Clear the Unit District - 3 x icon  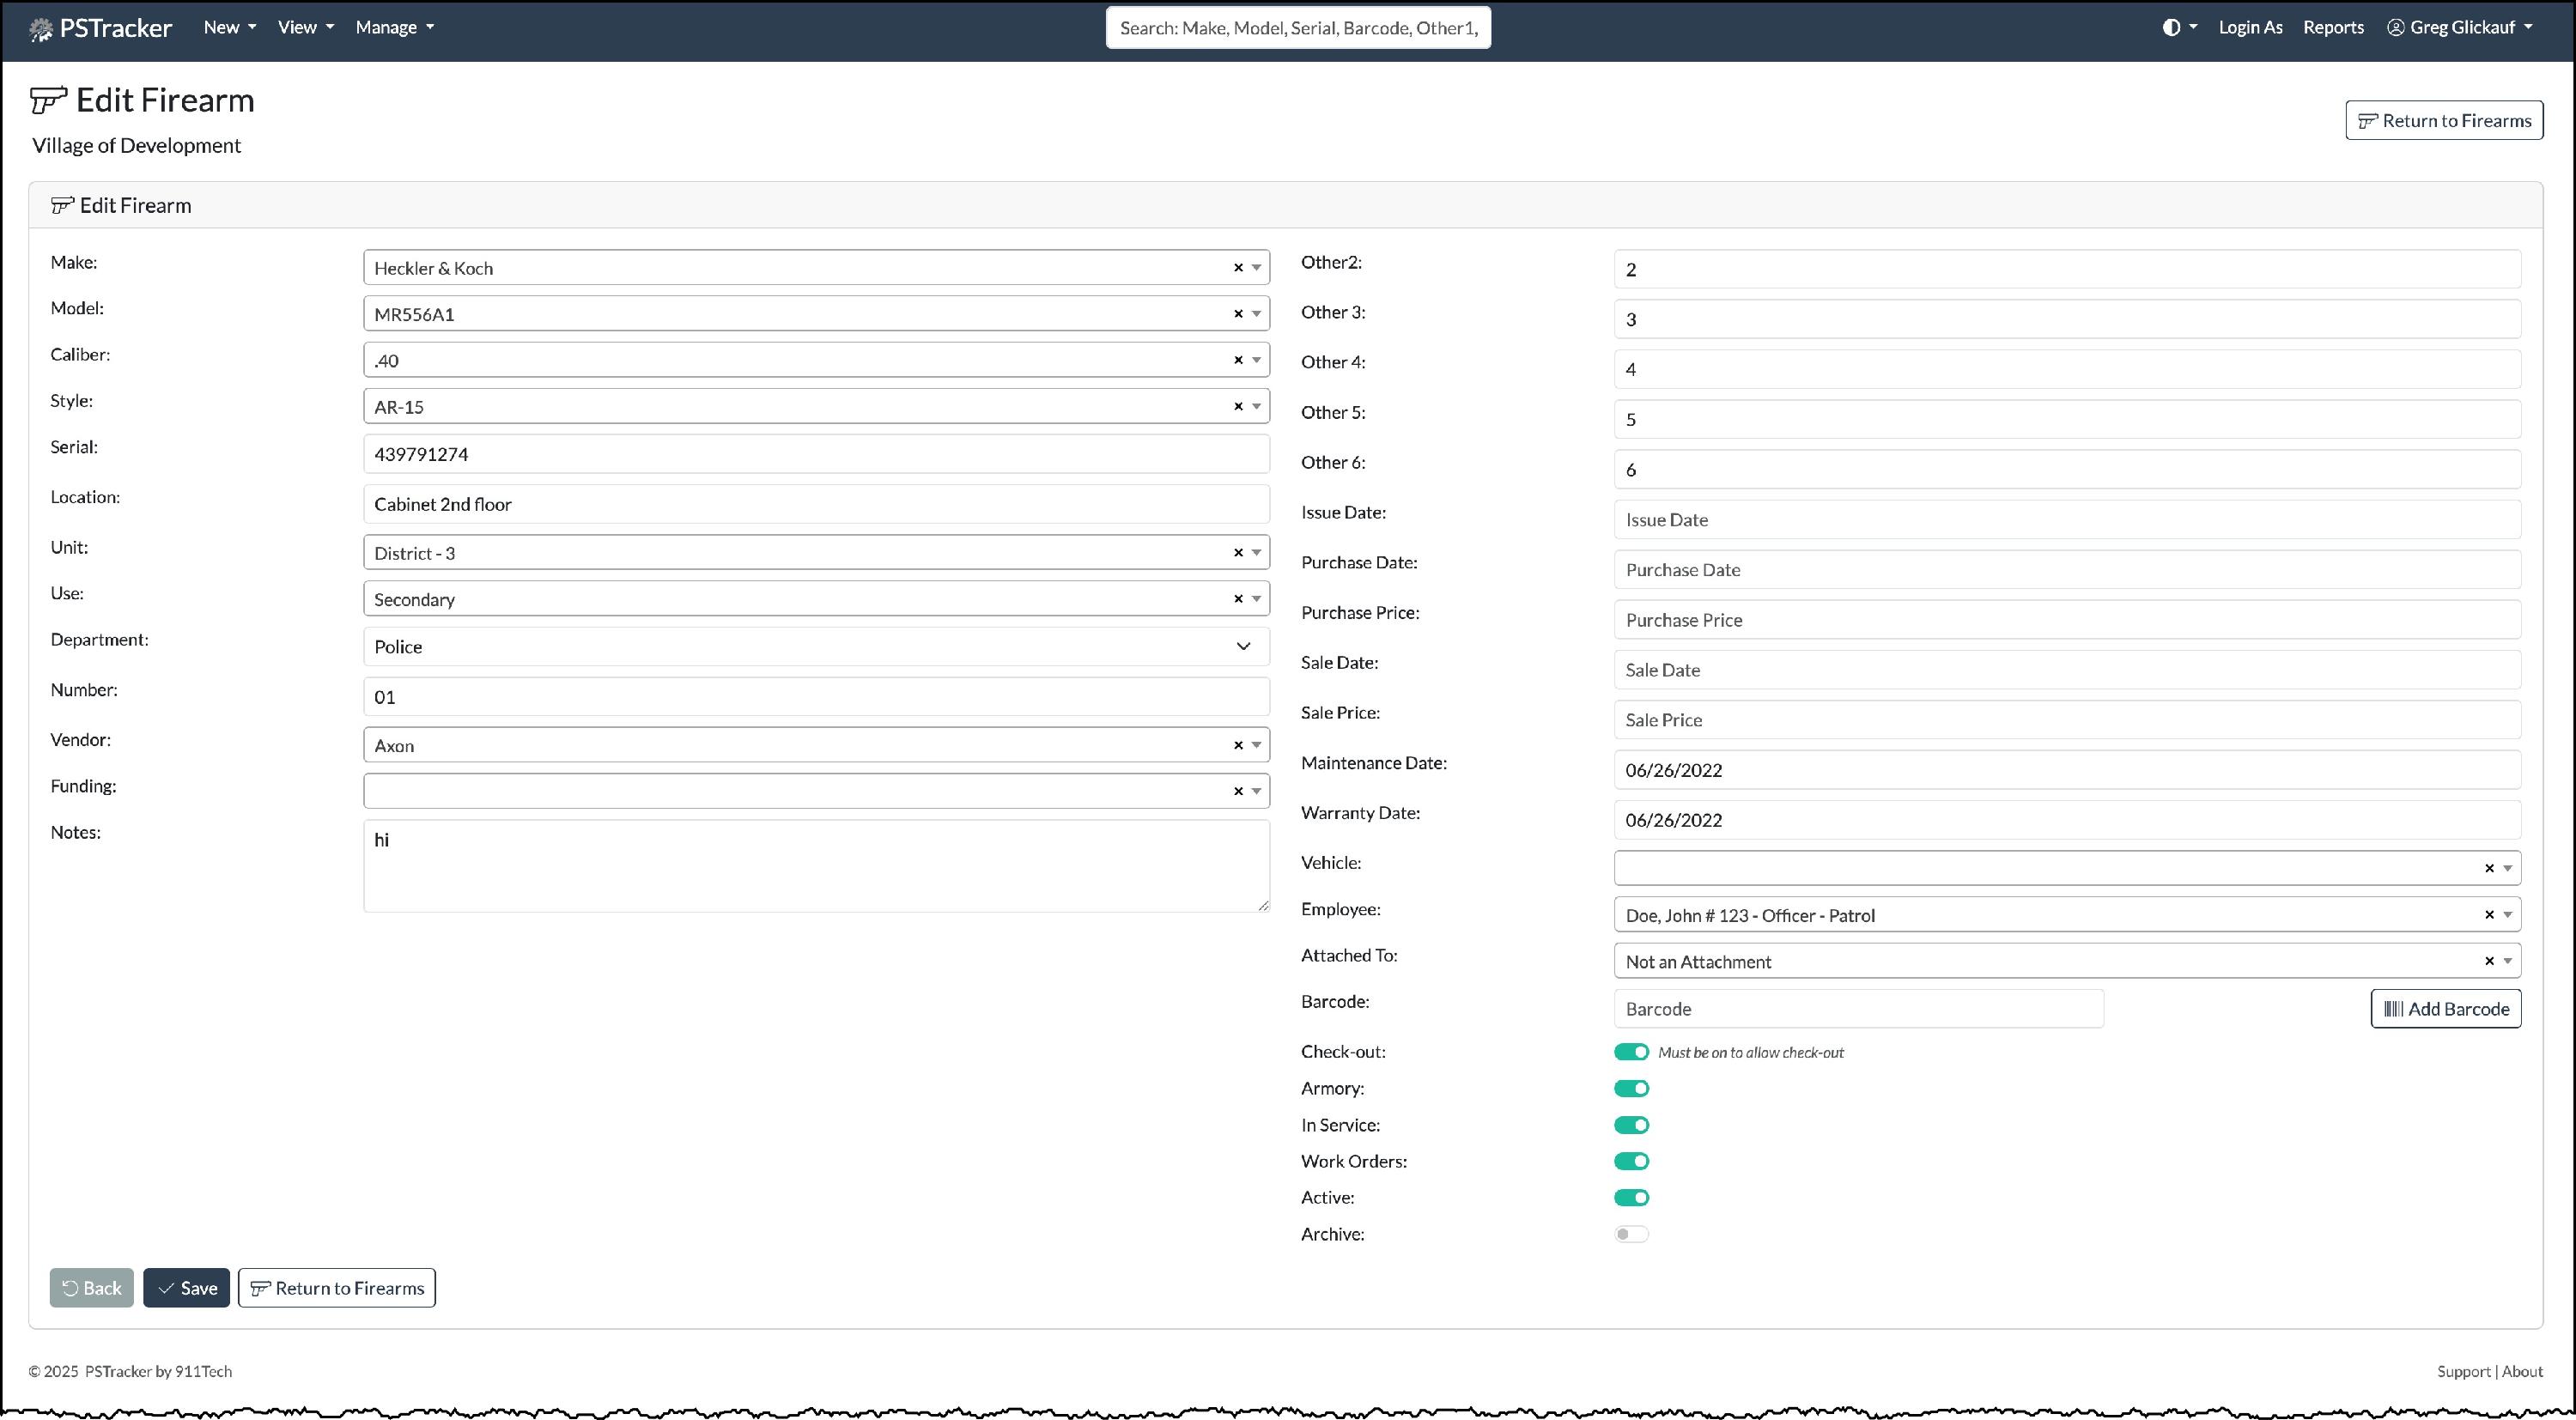(x=1238, y=553)
